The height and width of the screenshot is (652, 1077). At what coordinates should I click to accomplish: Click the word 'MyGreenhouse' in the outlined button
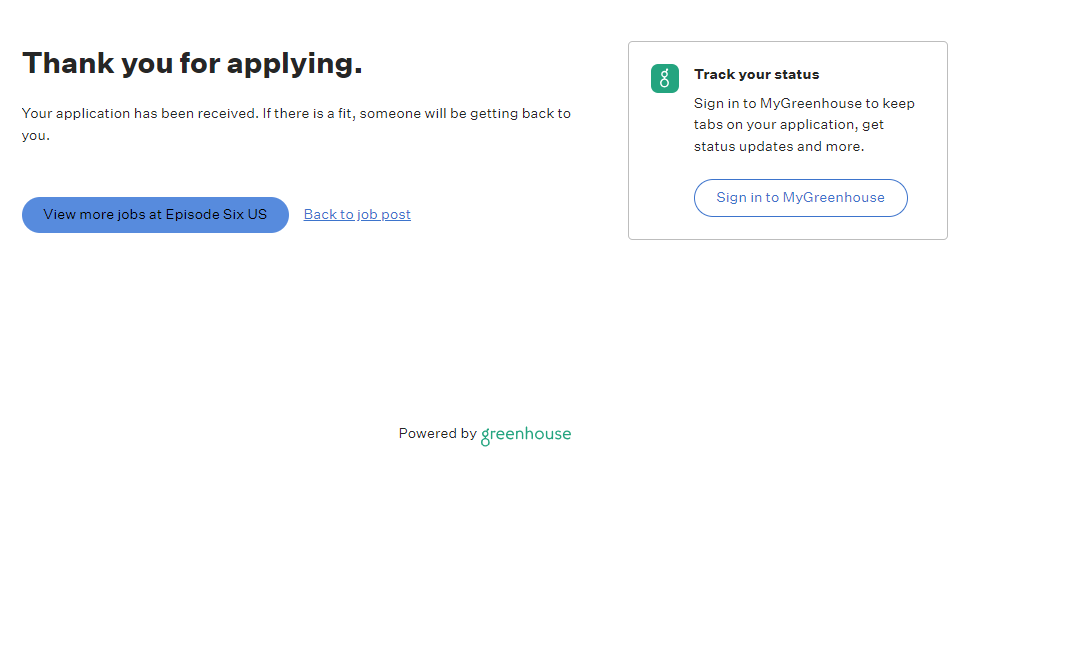[834, 198]
